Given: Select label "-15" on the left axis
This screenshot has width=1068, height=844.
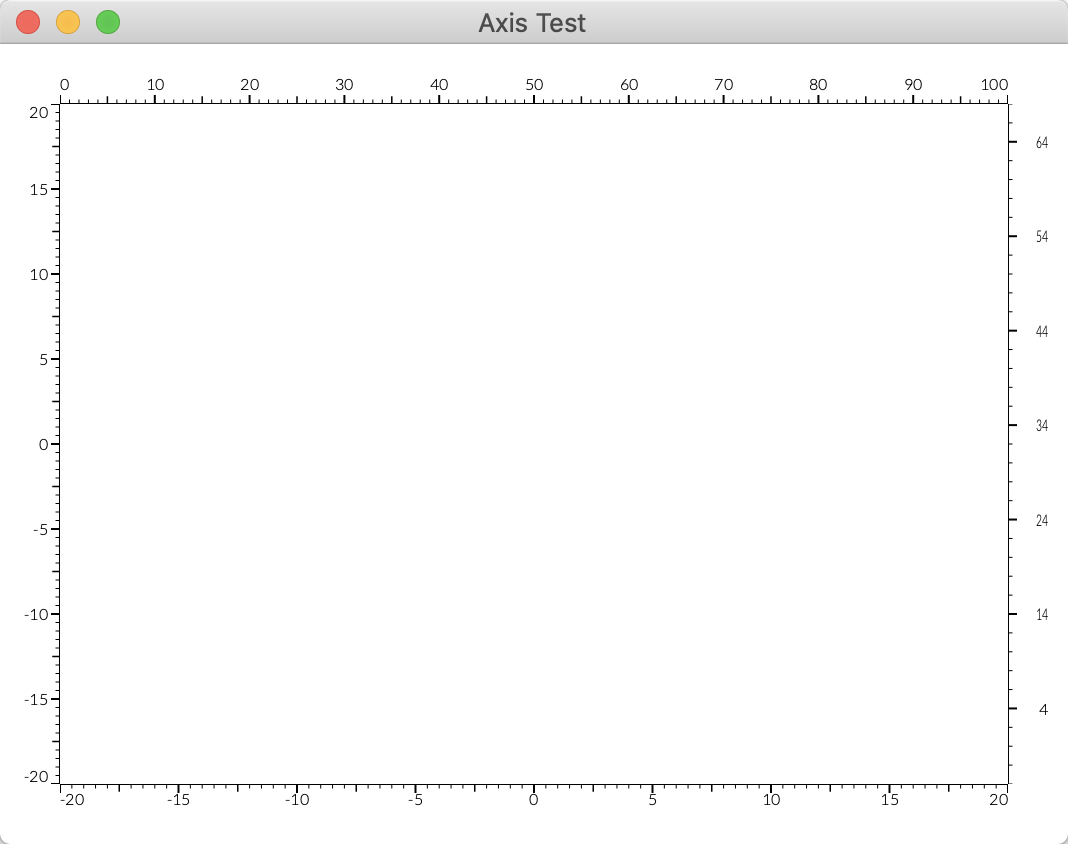Looking at the screenshot, I should (36, 700).
